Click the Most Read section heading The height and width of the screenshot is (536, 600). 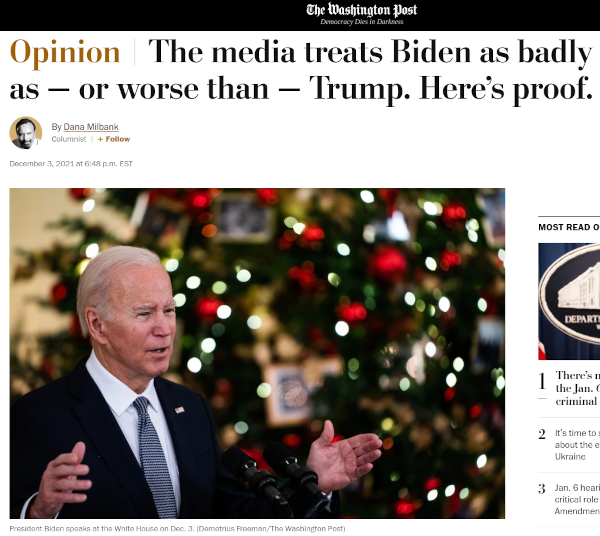click(x=569, y=227)
